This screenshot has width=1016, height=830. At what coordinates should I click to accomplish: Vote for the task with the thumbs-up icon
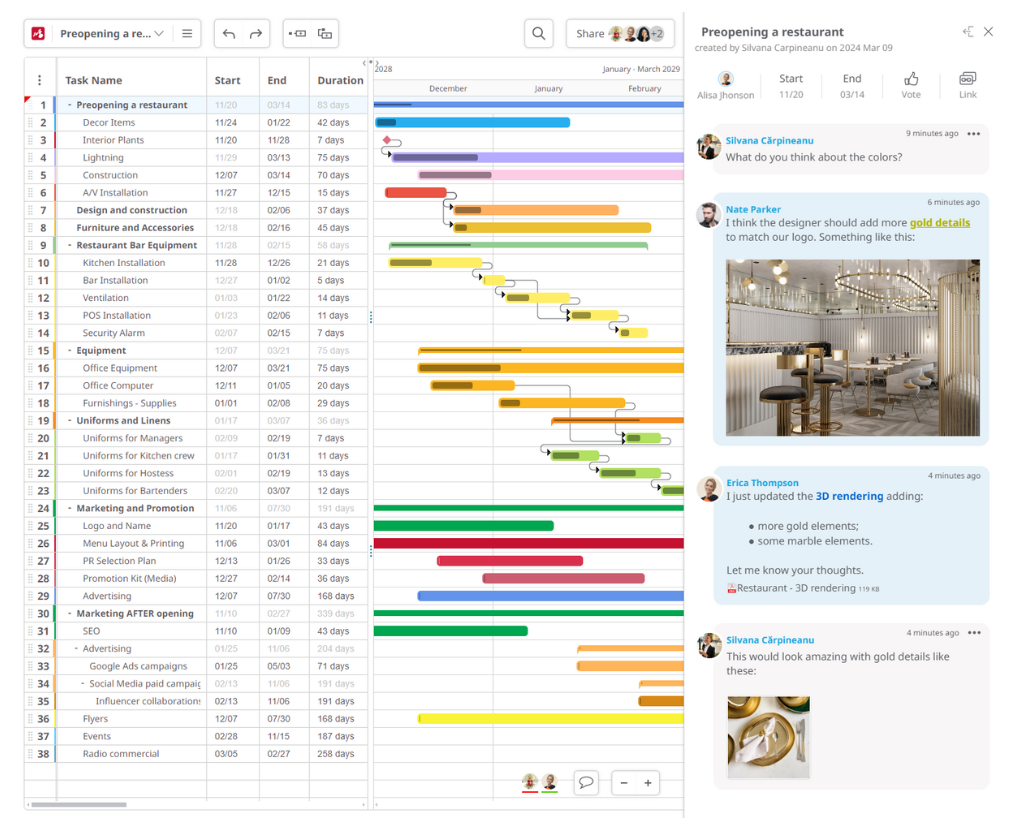(x=911, y=78)
